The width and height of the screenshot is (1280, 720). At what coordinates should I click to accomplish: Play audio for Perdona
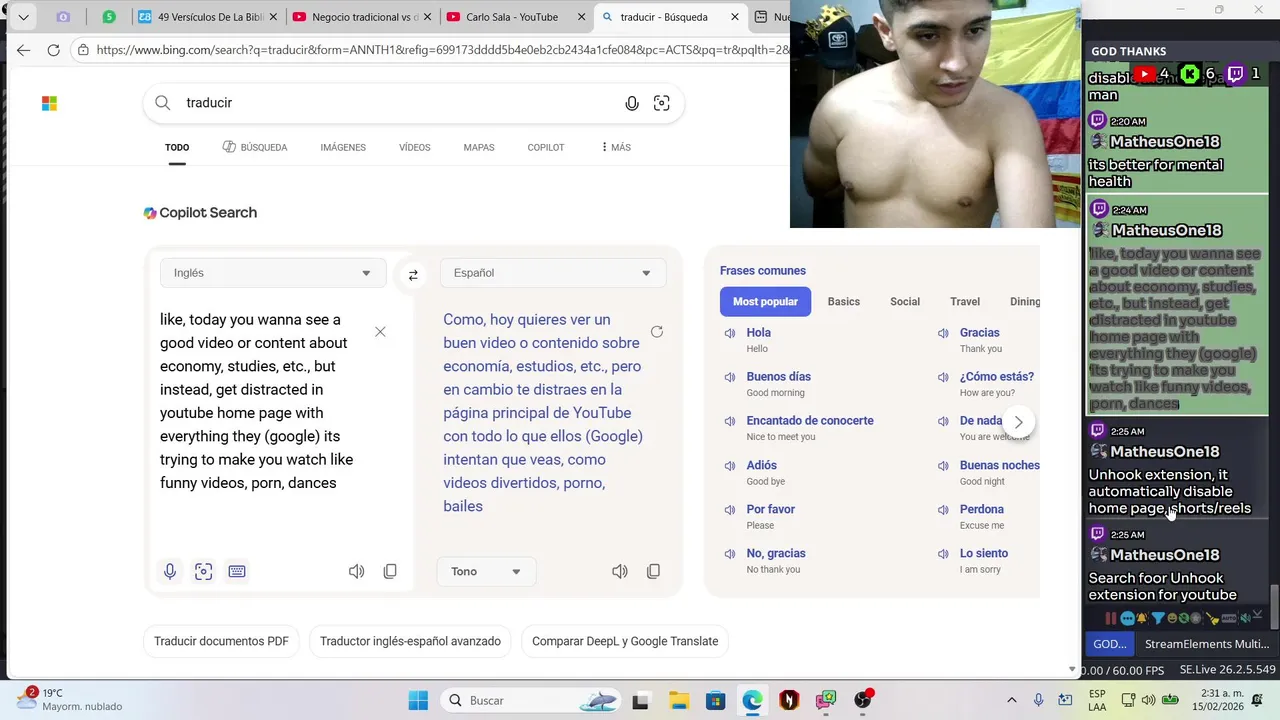[943, 509]
